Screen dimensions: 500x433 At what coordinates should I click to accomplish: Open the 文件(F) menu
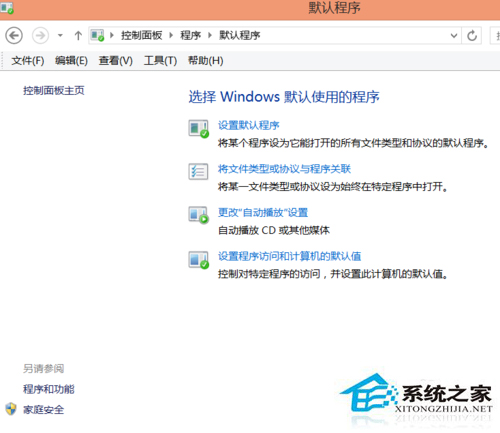(x=28, y=61)
